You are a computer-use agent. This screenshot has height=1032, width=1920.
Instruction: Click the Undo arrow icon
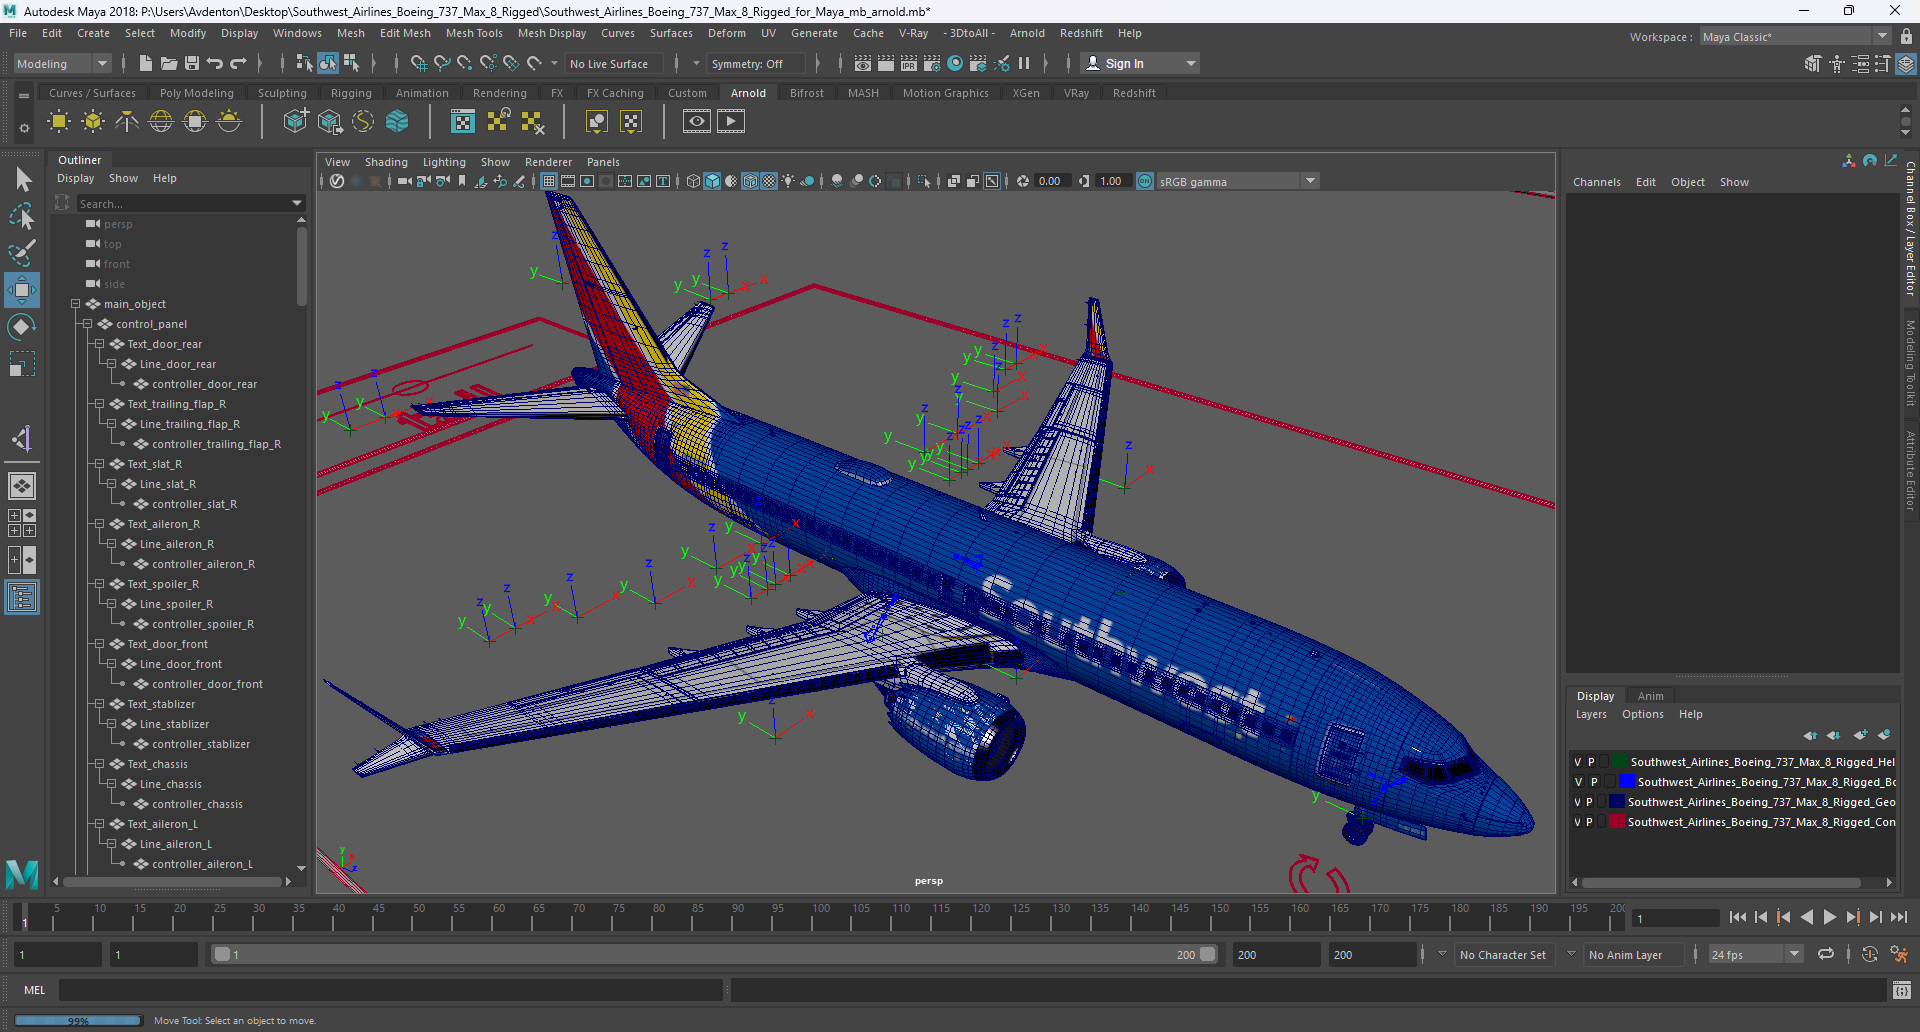[215, 63]
